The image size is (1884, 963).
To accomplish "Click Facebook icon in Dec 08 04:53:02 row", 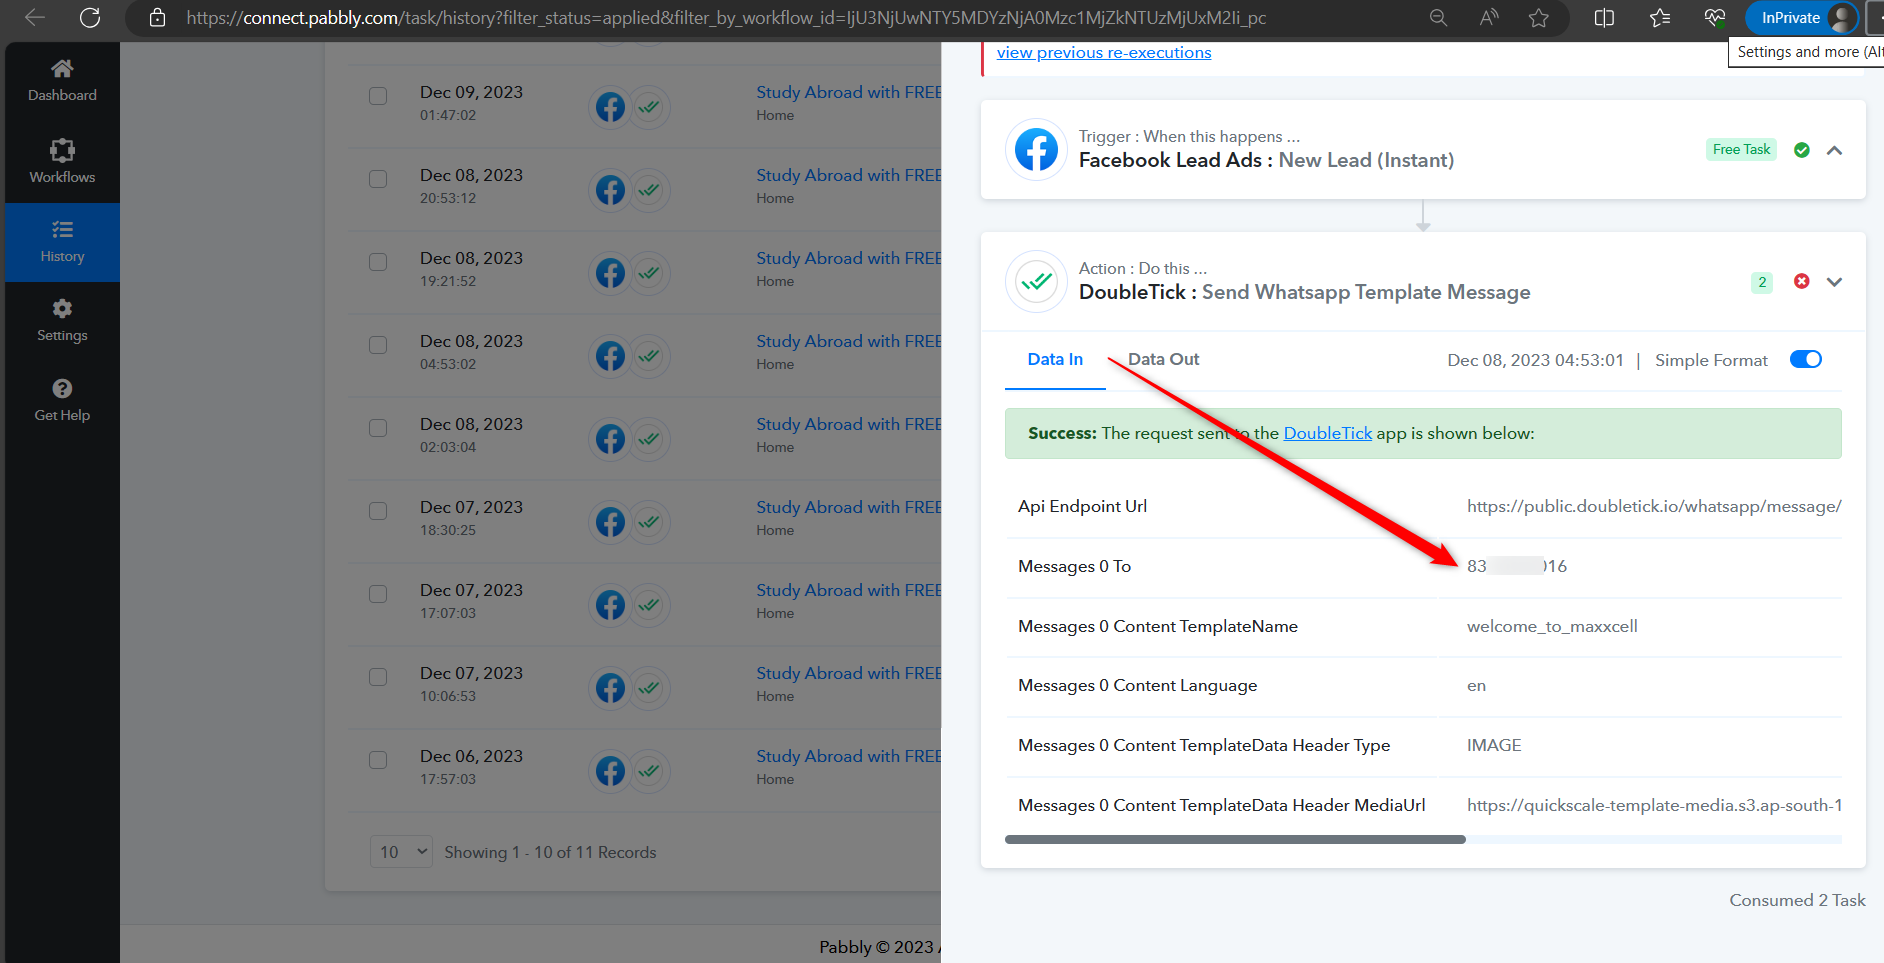I will coord(610,356).
